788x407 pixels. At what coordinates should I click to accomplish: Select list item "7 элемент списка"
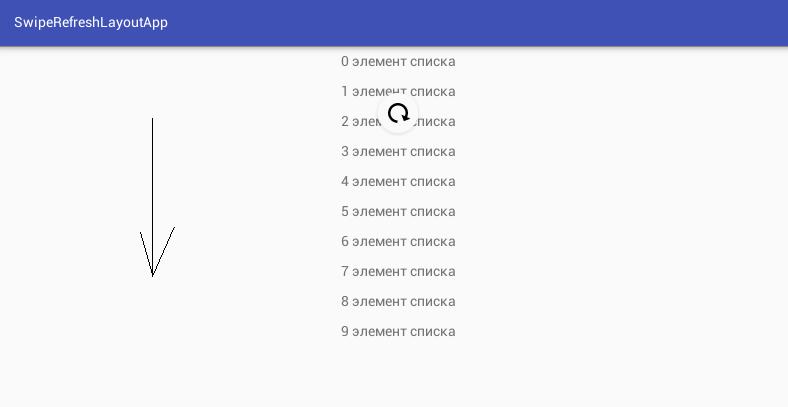point(398,272)
